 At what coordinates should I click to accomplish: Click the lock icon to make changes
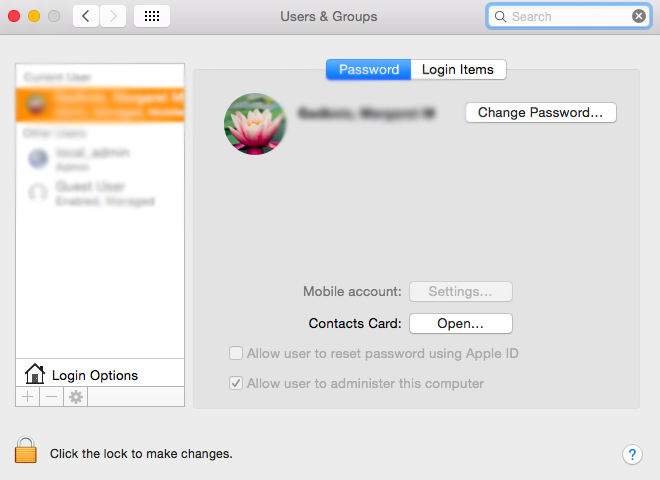[x=26, y=452]
